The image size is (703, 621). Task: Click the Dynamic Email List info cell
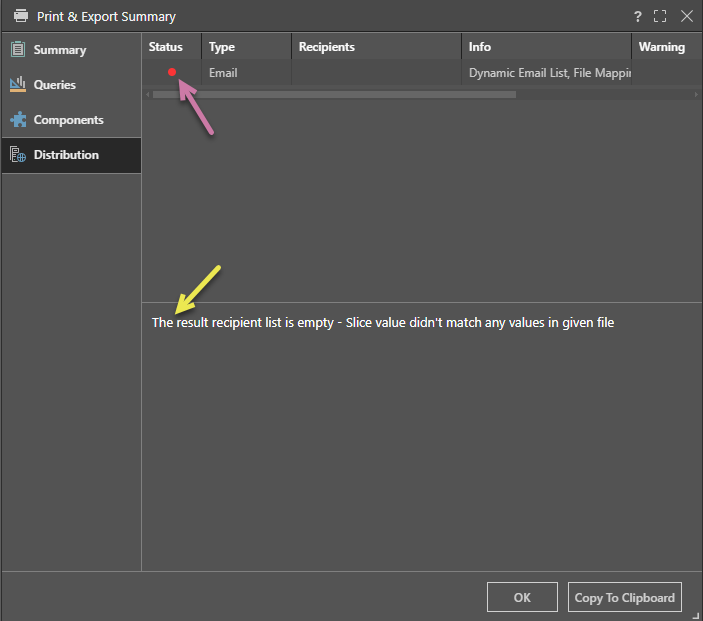[548, 73]
